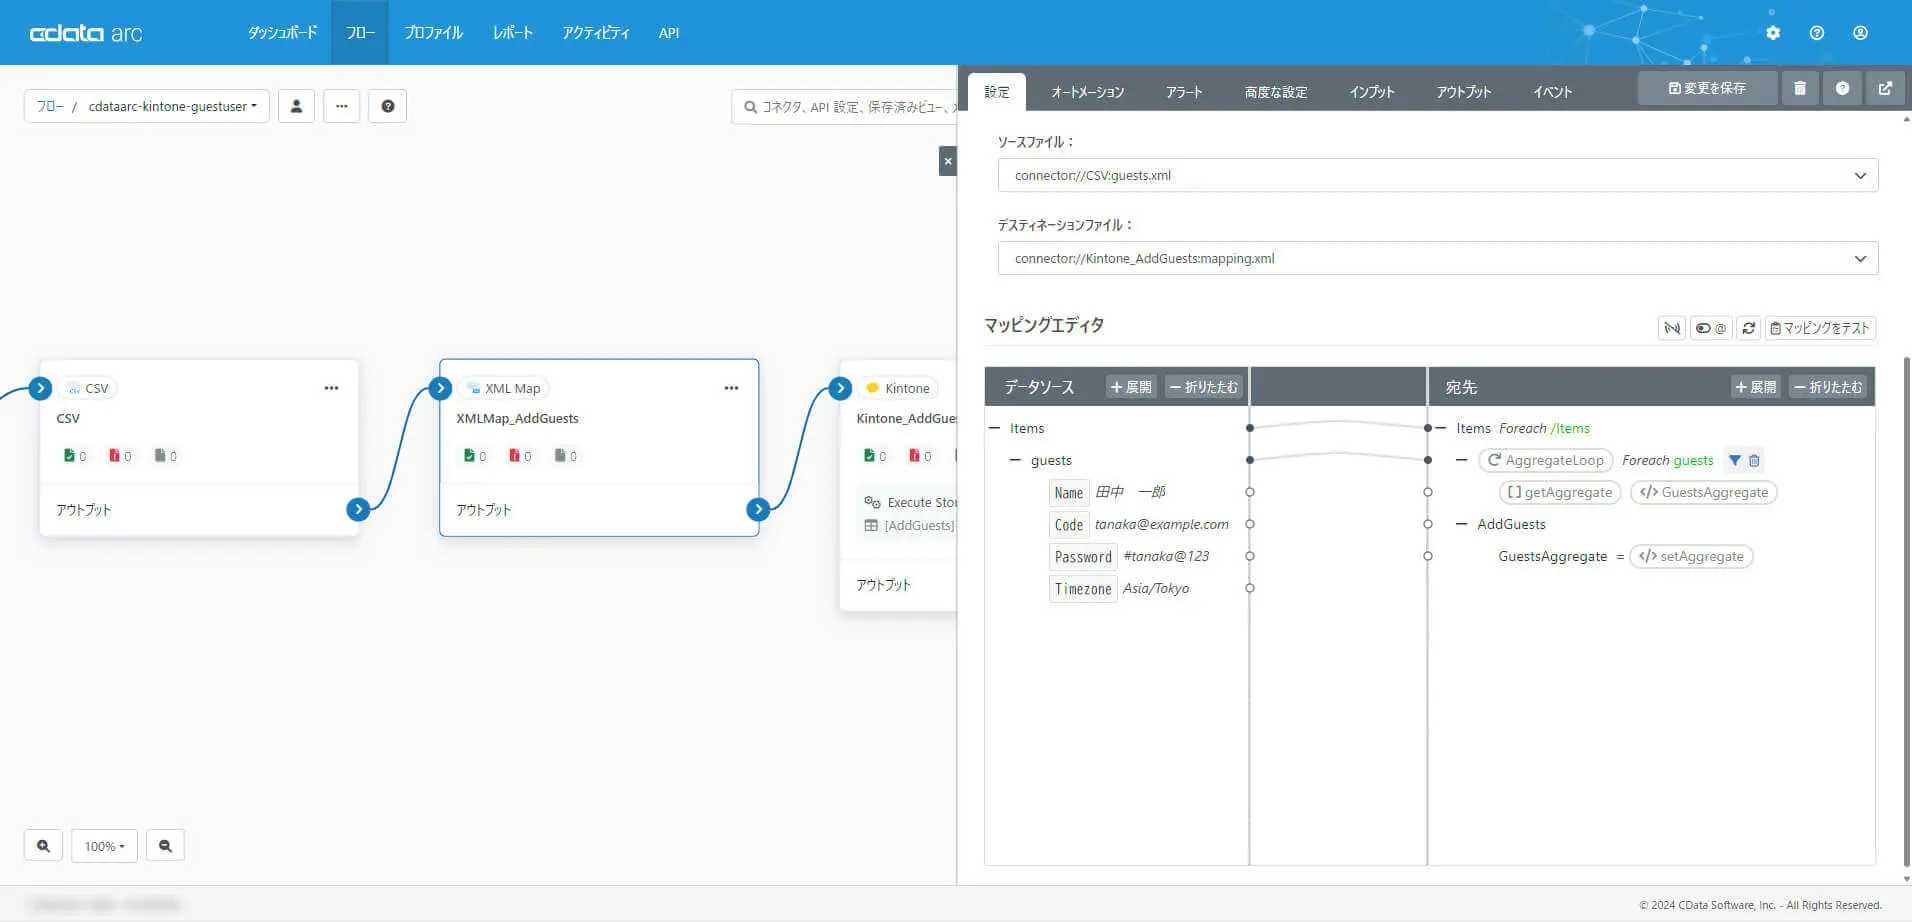Open the settings gear in the top bar
Viewport: 1912px width, 922px height.
[x=1773, y=33]
